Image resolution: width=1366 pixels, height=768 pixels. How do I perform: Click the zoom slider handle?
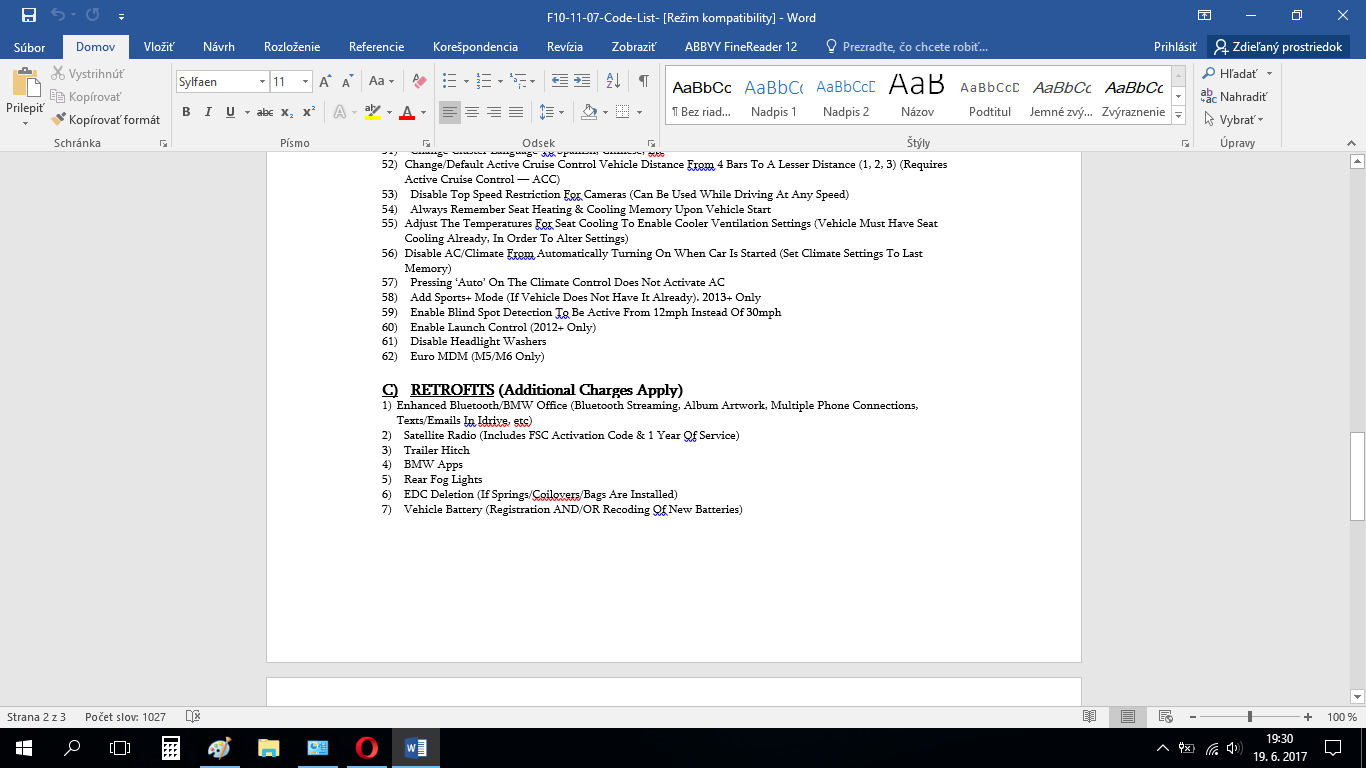[x=1250, y=717]
